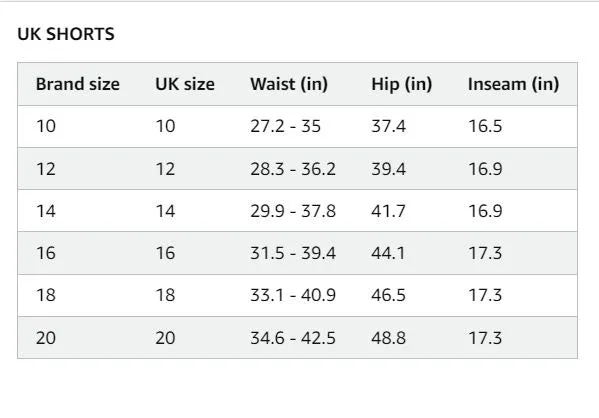The image size is (599, 418).
Task: Click waist range 31.5 - 39.4
Action: pyautogui.click(x=293, y=253)
